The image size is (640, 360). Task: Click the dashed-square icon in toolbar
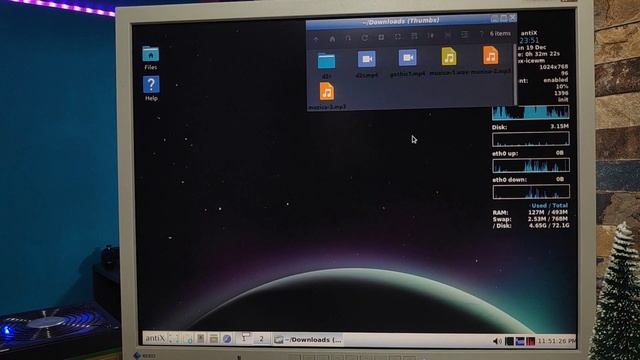(398, 37)
